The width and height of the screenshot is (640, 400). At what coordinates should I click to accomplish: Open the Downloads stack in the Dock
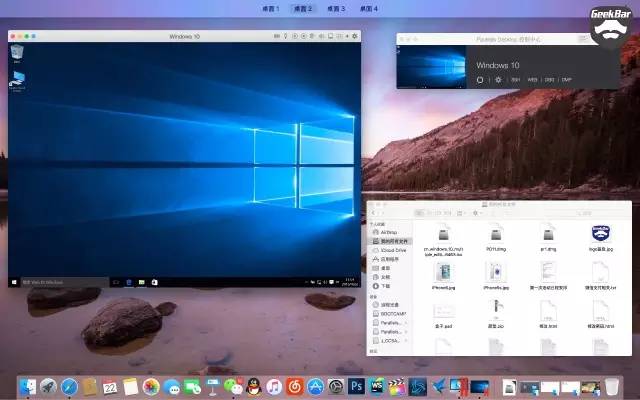[x=509, y=387]
